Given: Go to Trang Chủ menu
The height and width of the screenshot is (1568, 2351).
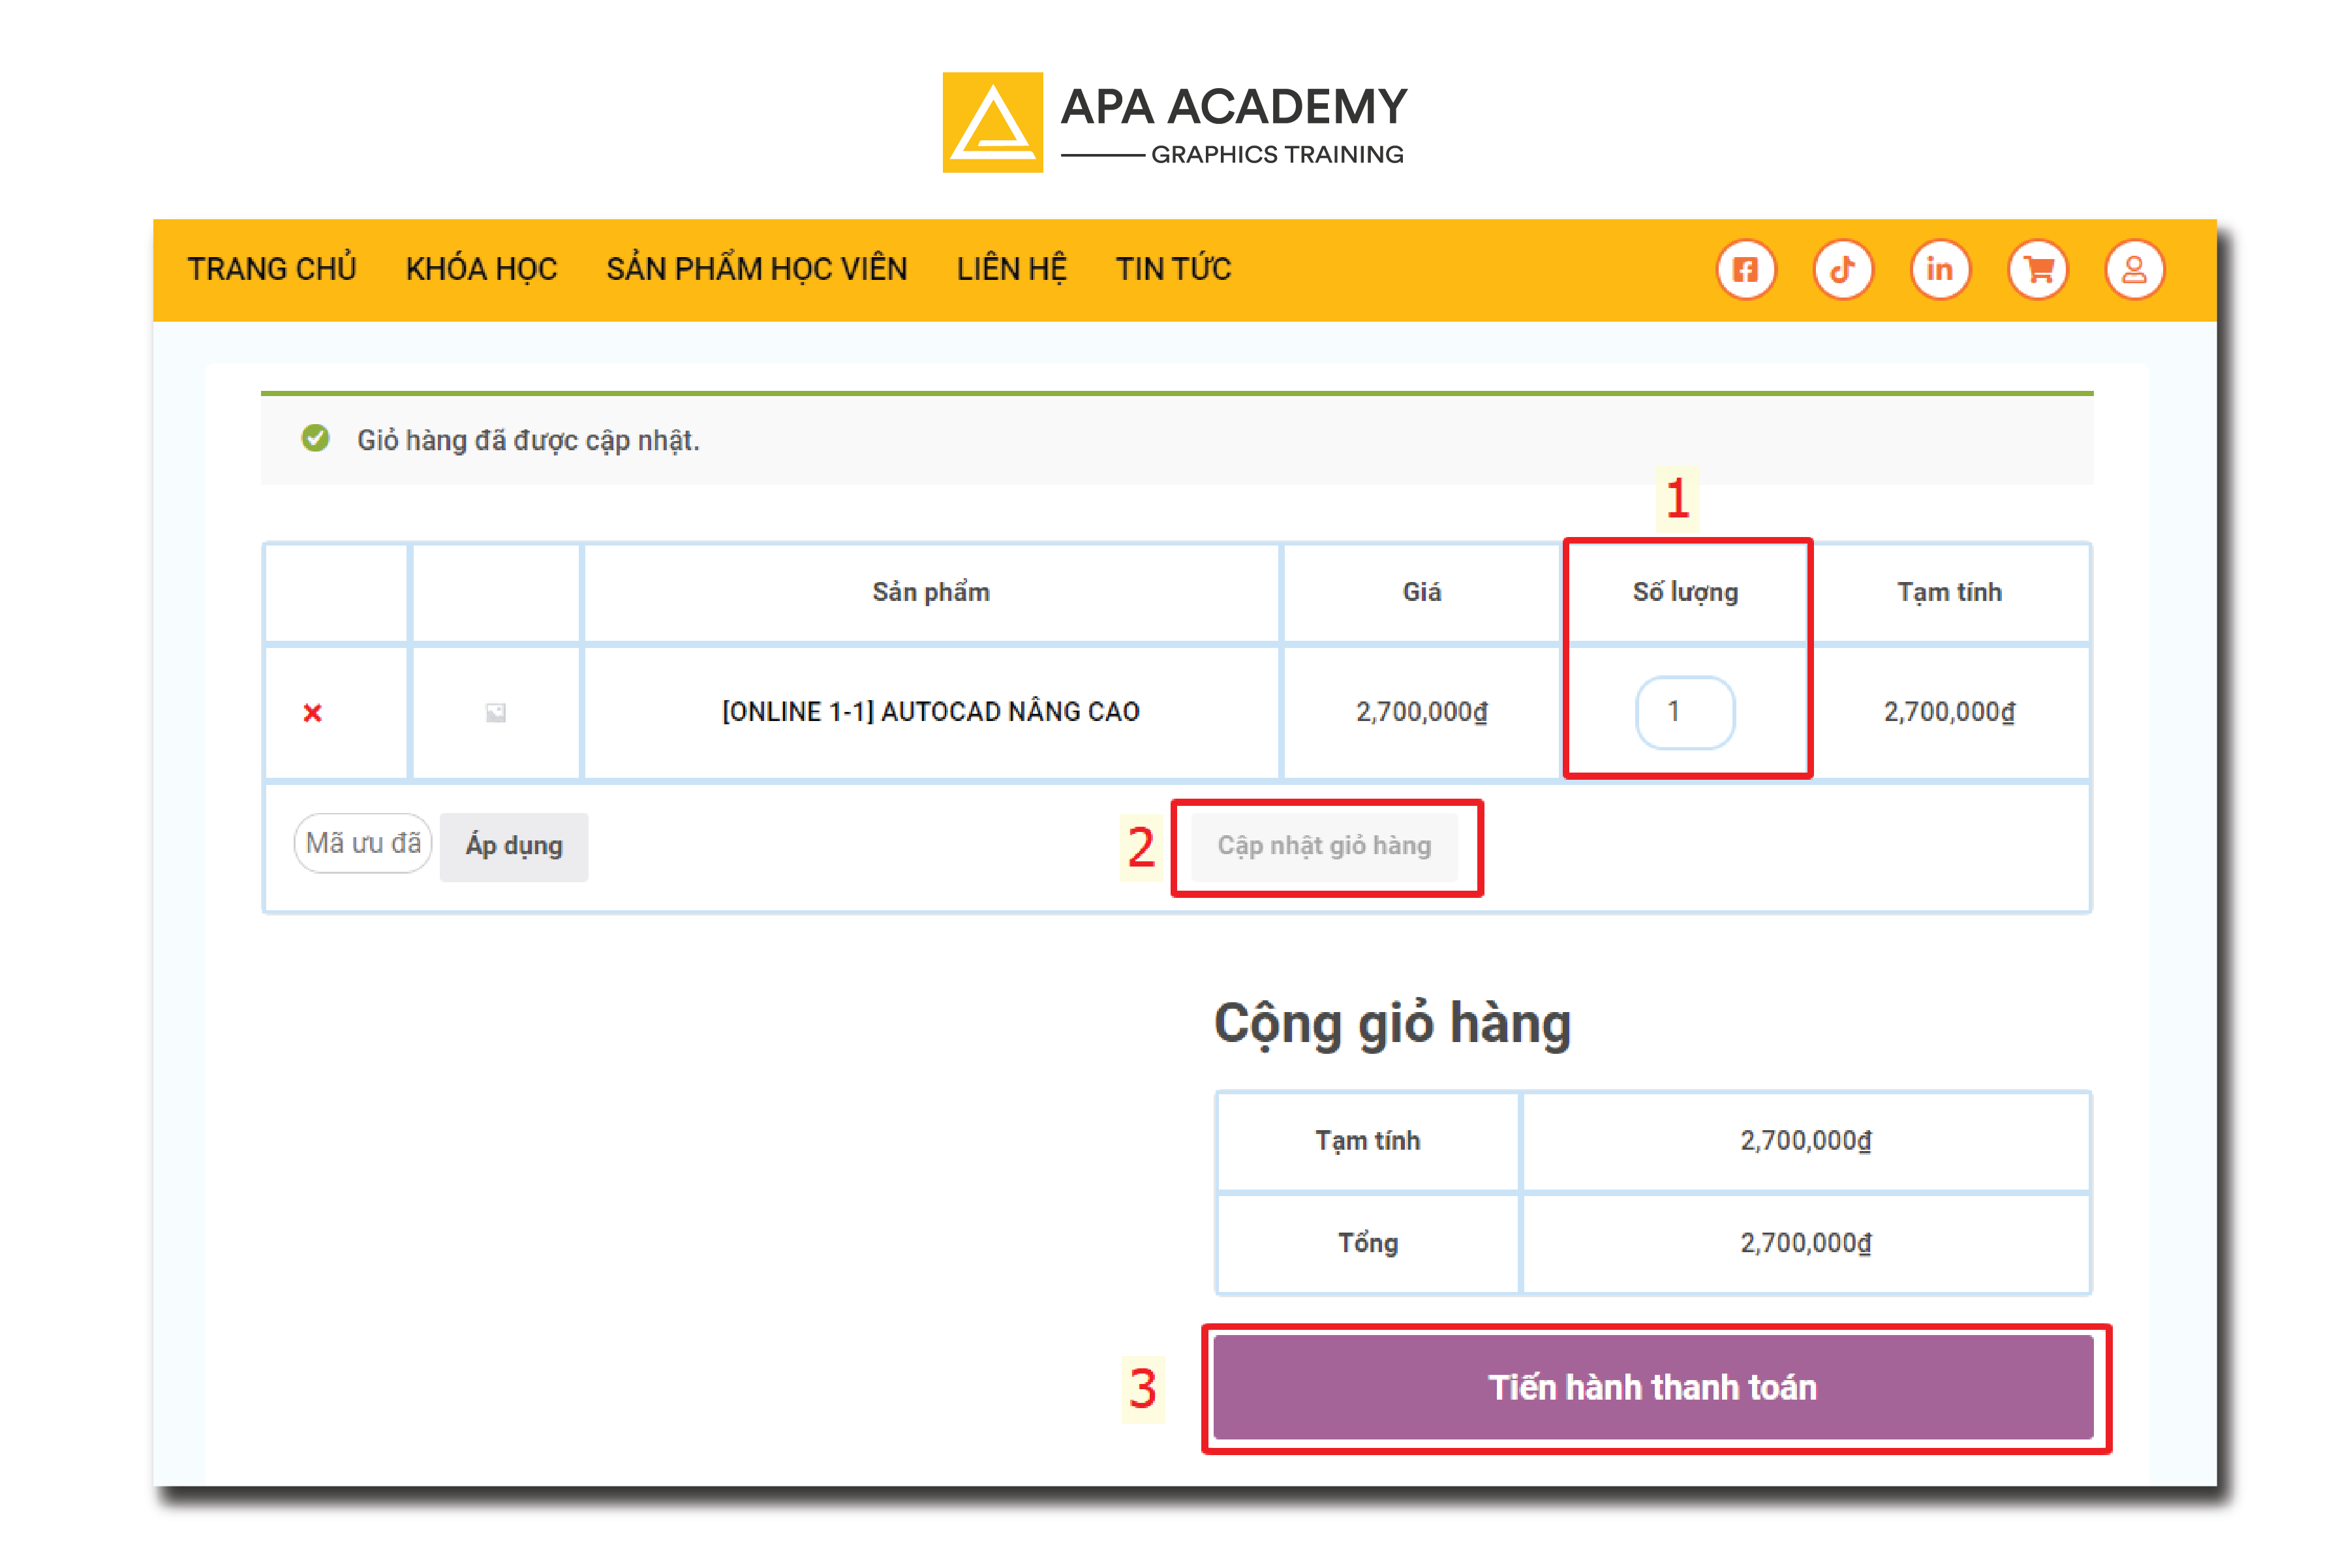Looking at the screenshot, I should pos(271,270).
